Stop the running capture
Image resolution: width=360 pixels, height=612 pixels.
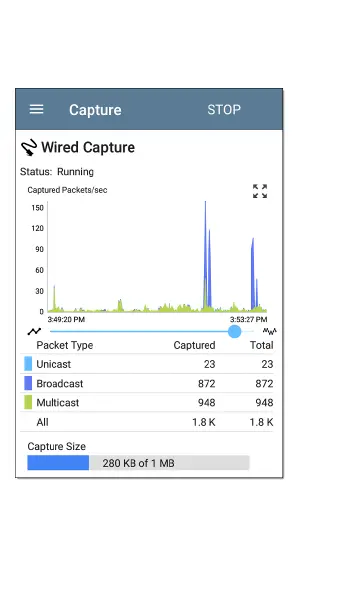coord(224,110)
